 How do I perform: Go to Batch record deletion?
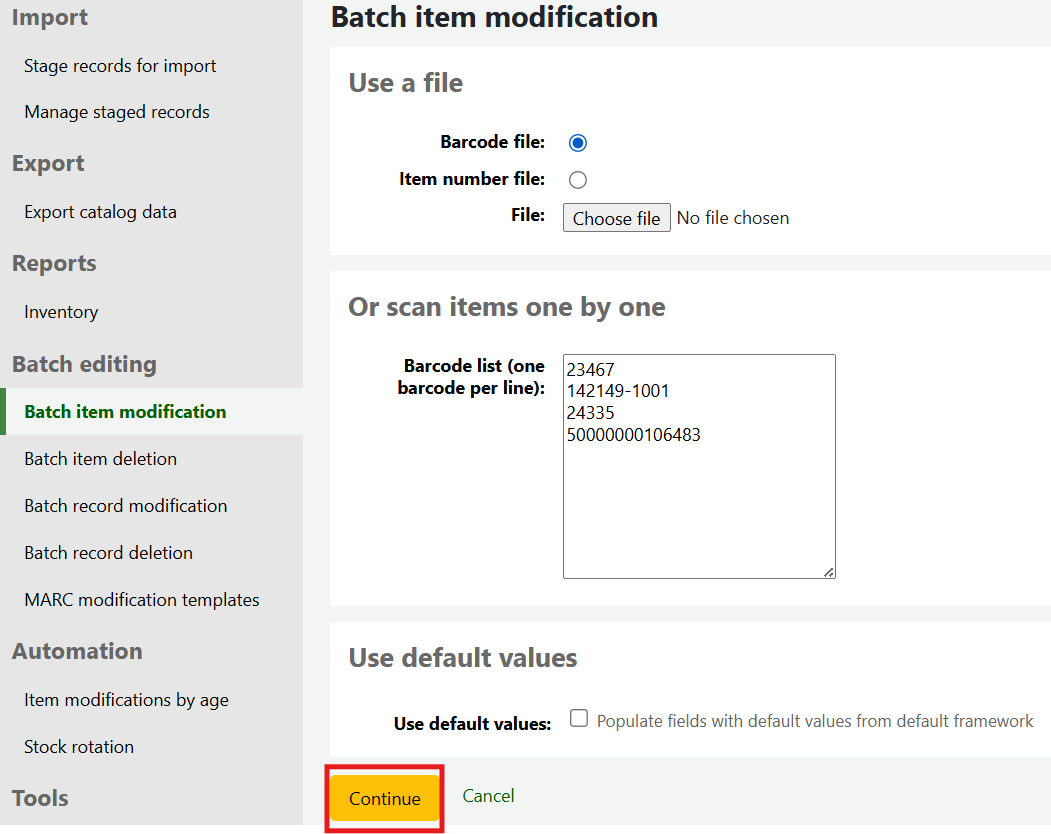tap(108, 553)
